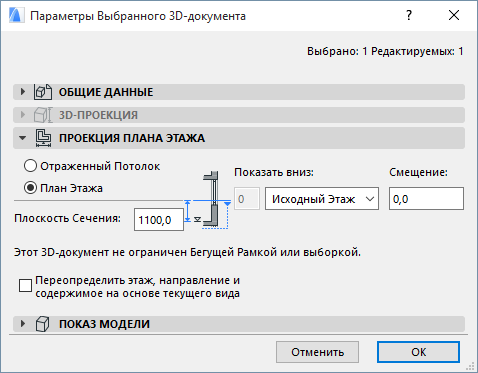The width and height of the screenshot is (478, 373).
Task: Expand the ПОКАЗ МОДЕЛИ panel arrow
Action: point(23,324)
